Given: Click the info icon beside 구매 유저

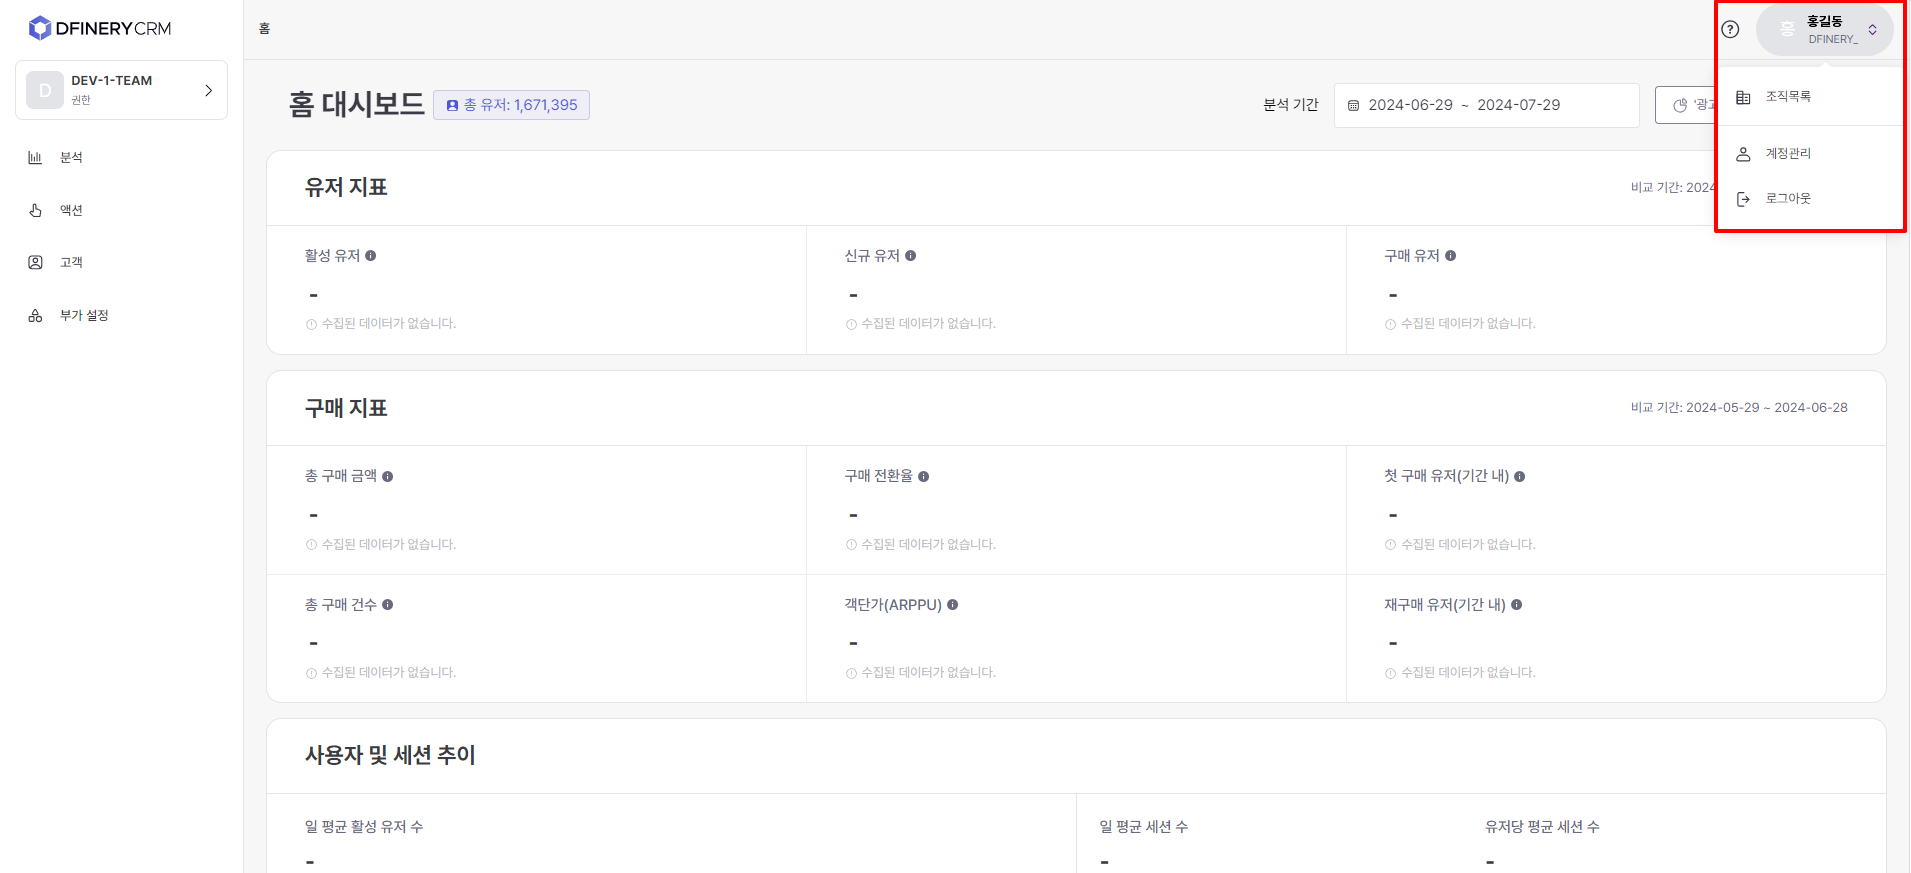Looking at the screenshot, I should [1451, 256].
